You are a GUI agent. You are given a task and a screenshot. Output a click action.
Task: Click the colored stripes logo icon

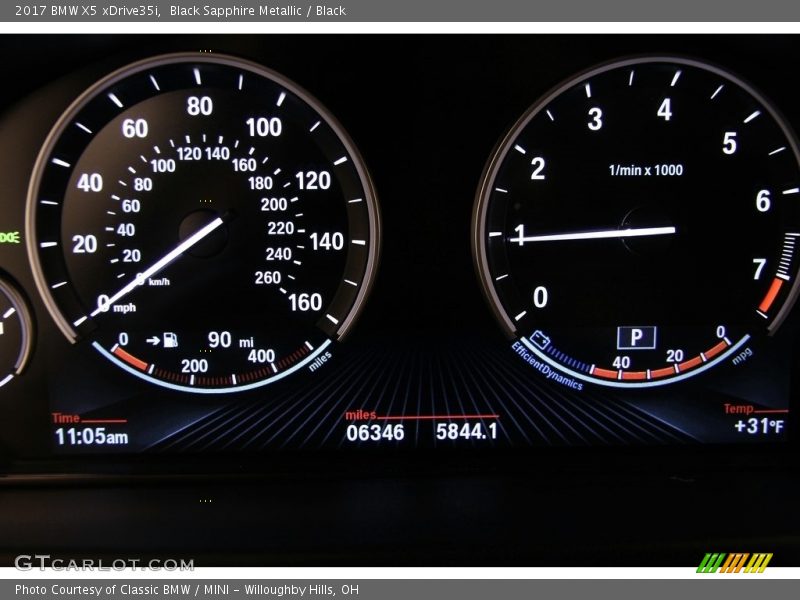tap(735, 563)
